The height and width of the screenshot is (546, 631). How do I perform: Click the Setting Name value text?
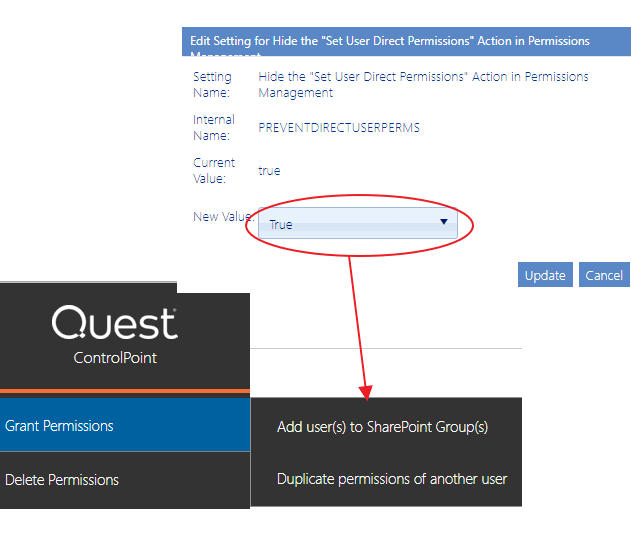click(423, 84)
